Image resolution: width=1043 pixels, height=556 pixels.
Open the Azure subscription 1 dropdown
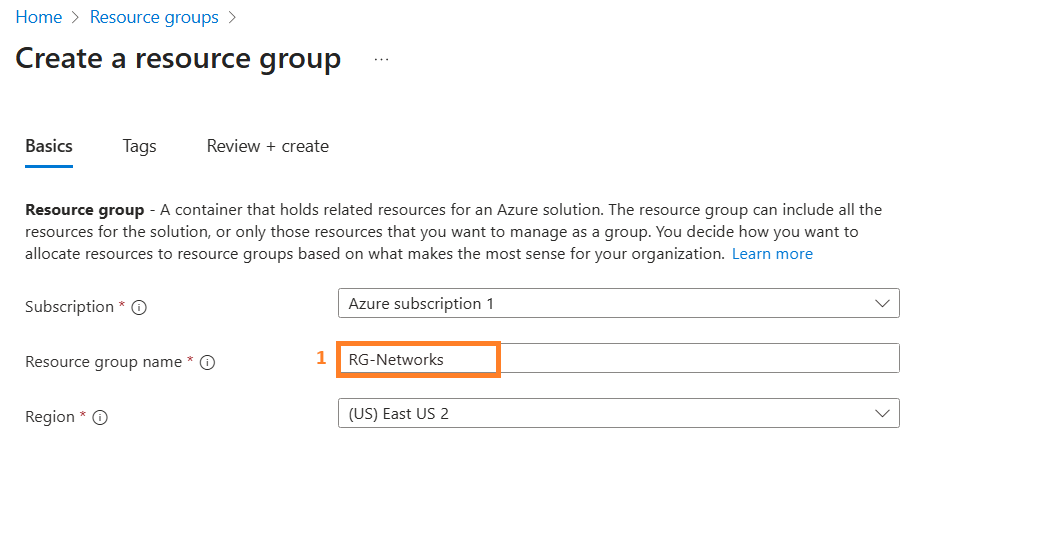[619, 303]
